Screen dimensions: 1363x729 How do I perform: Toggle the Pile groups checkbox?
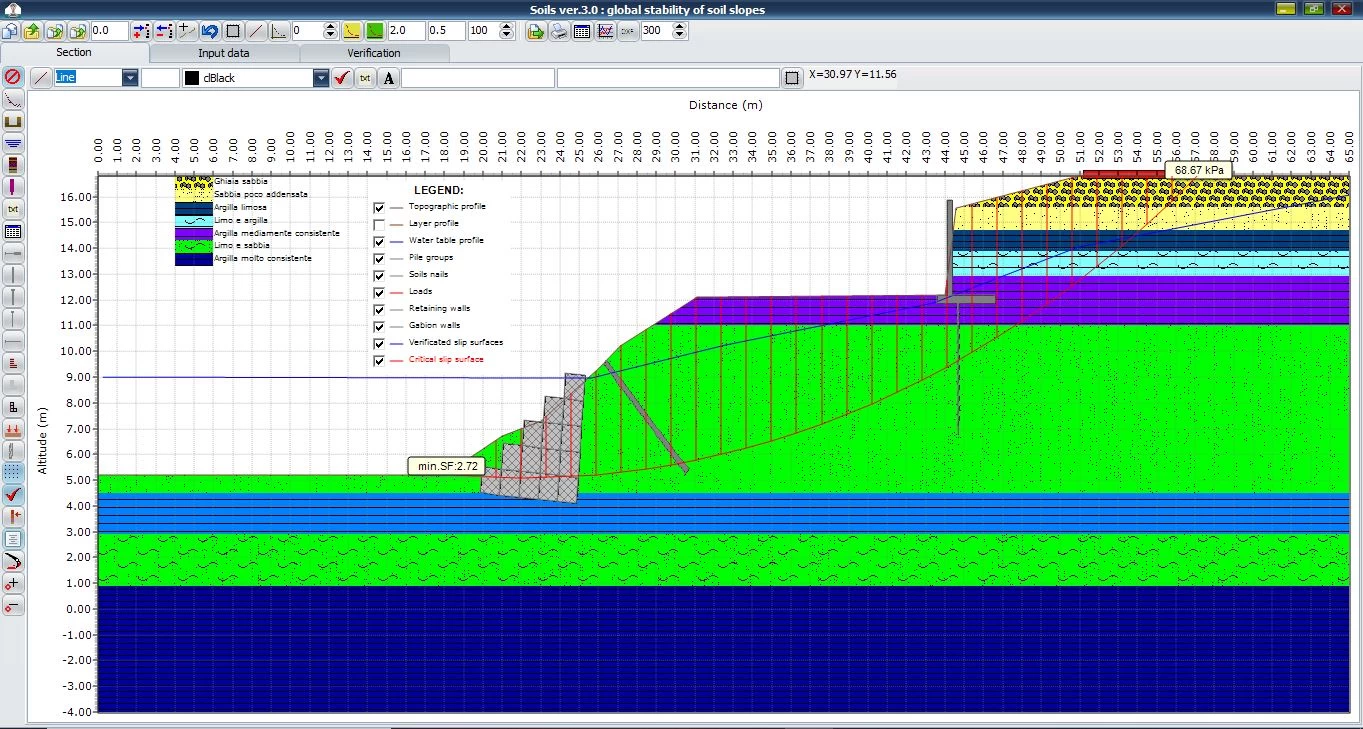[379, 258]
